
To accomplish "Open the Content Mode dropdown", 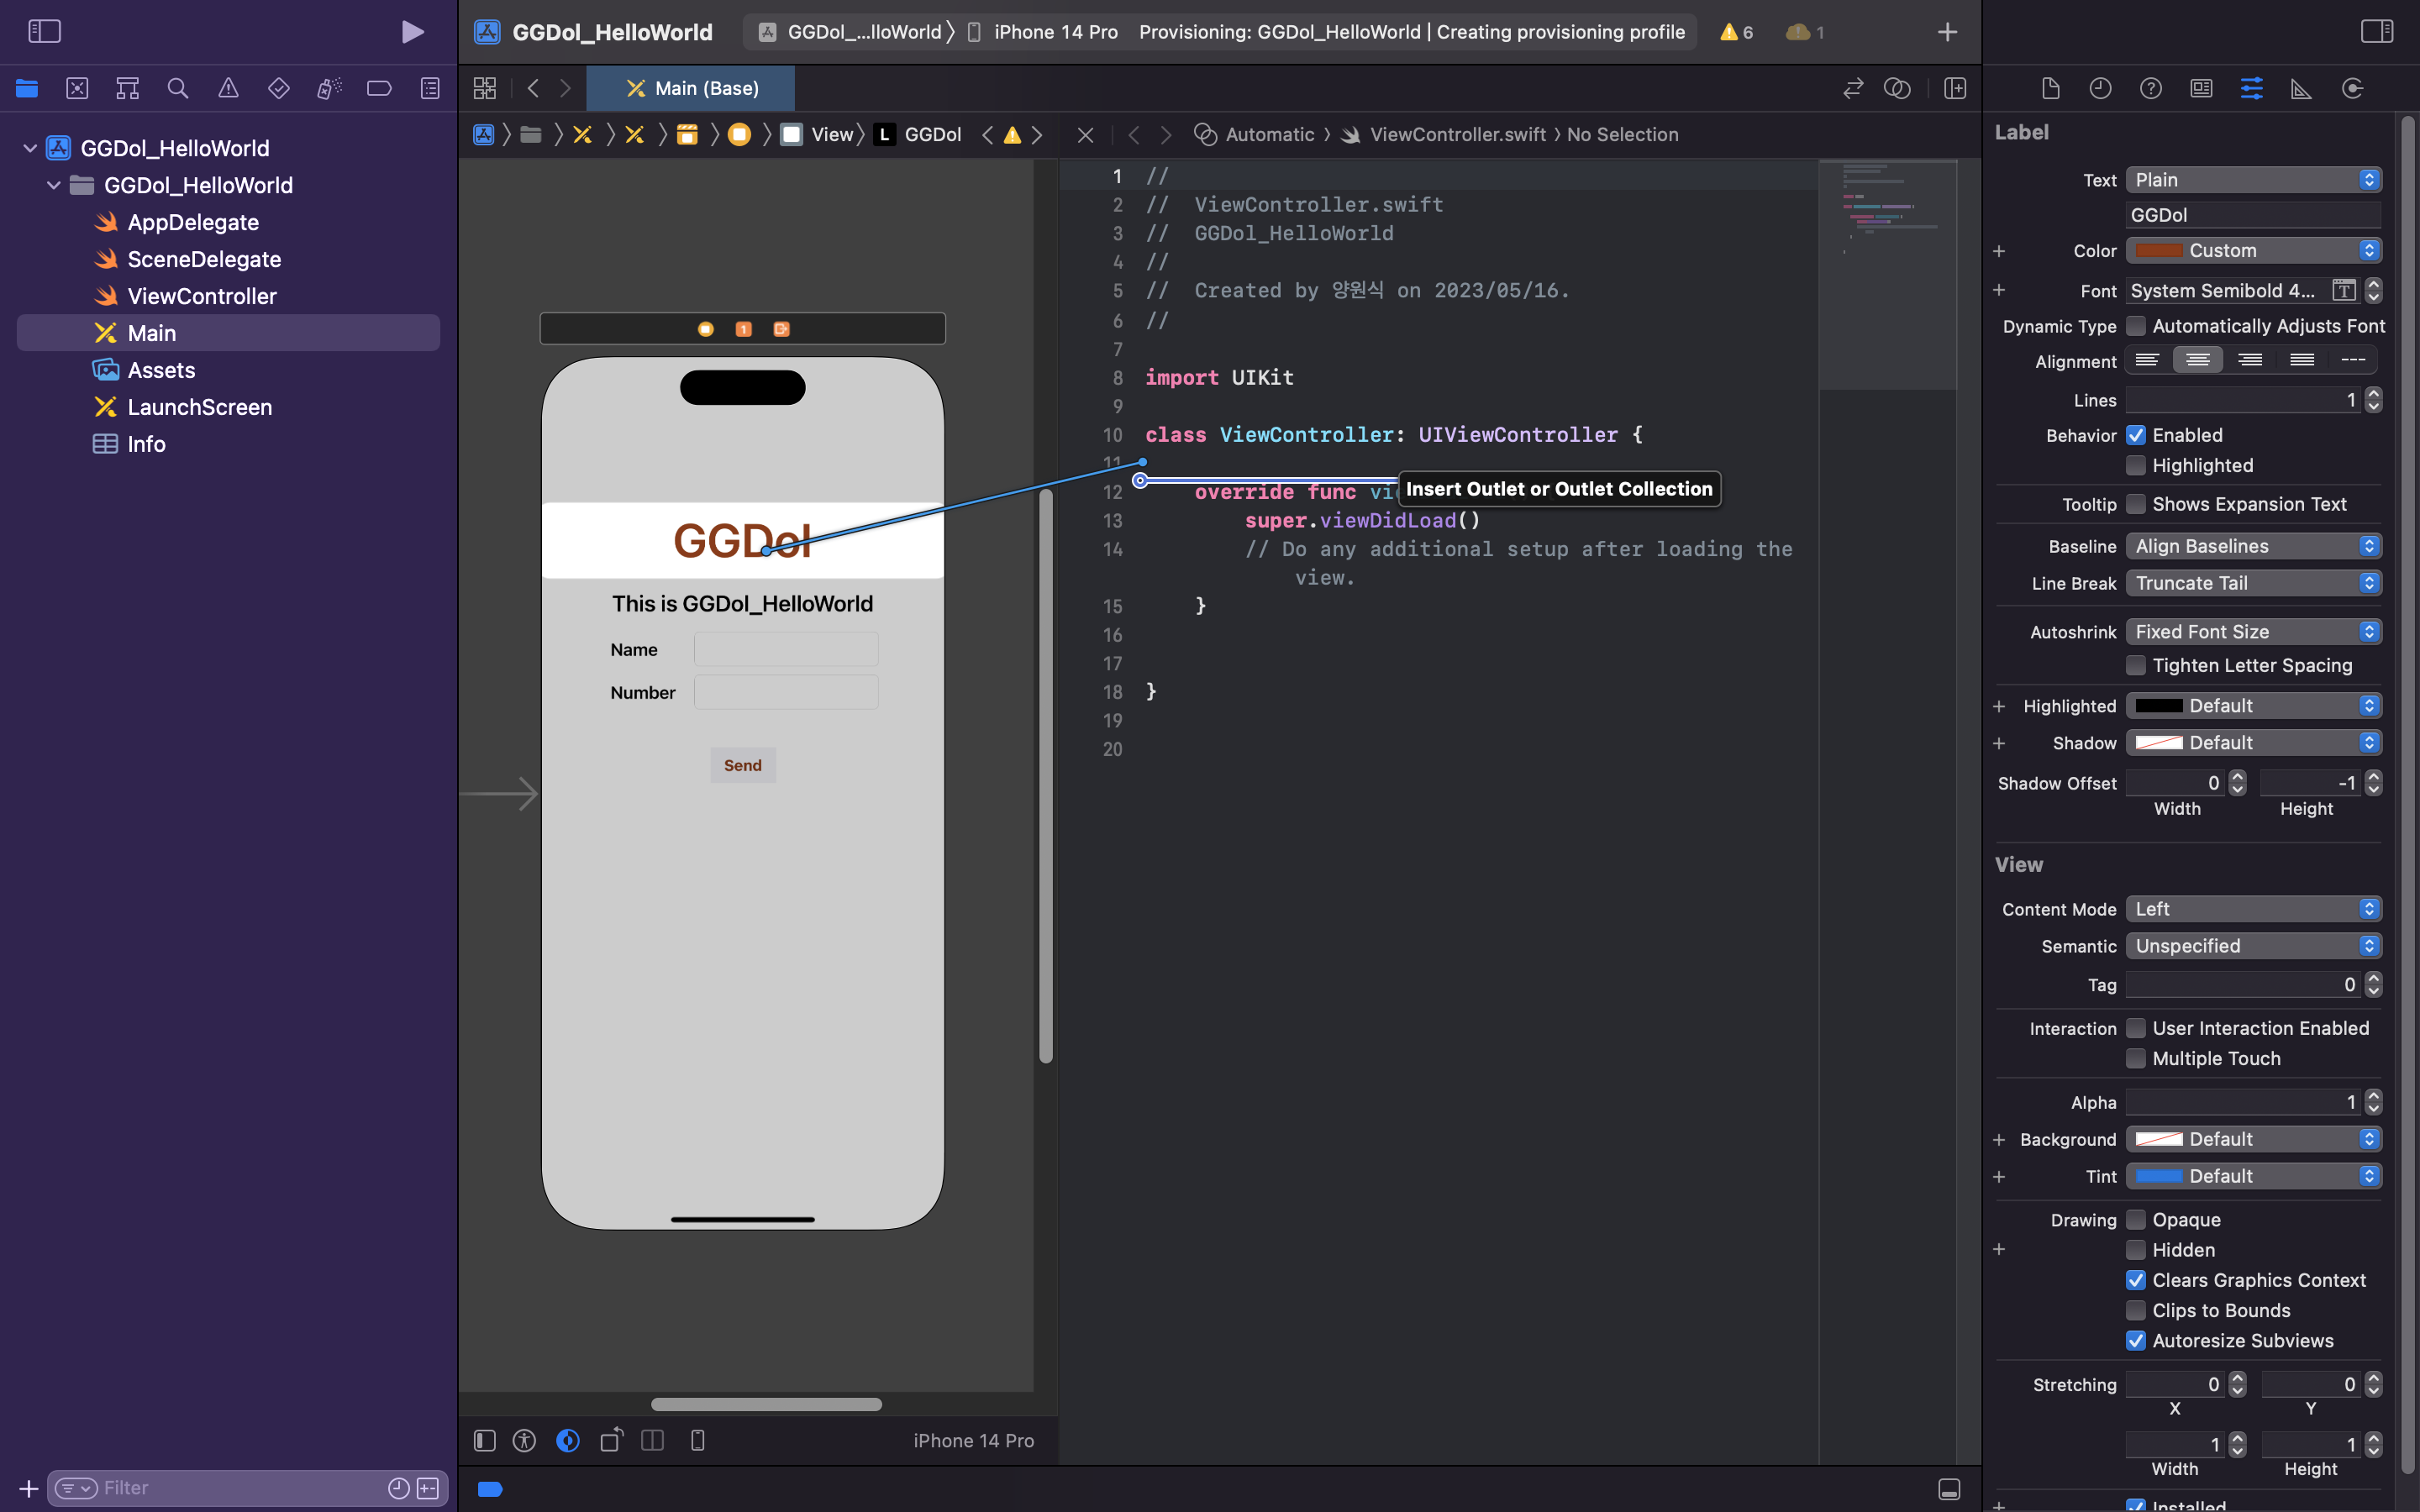I will [2252, 909].
